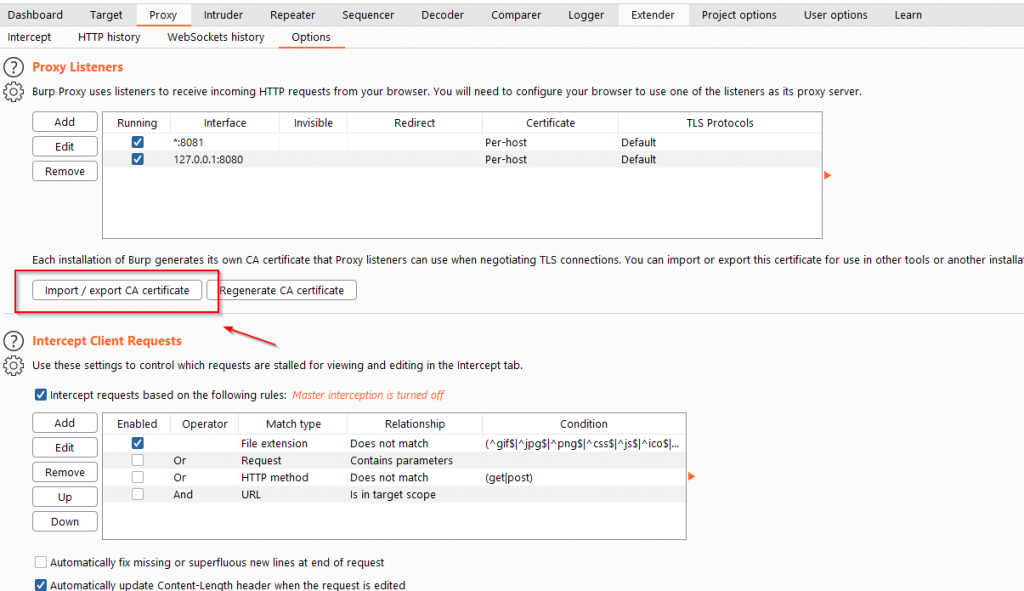Switch to the Extender tab
The height and width of the screenshot is (591, 1024).
click(x=653, y=14)
